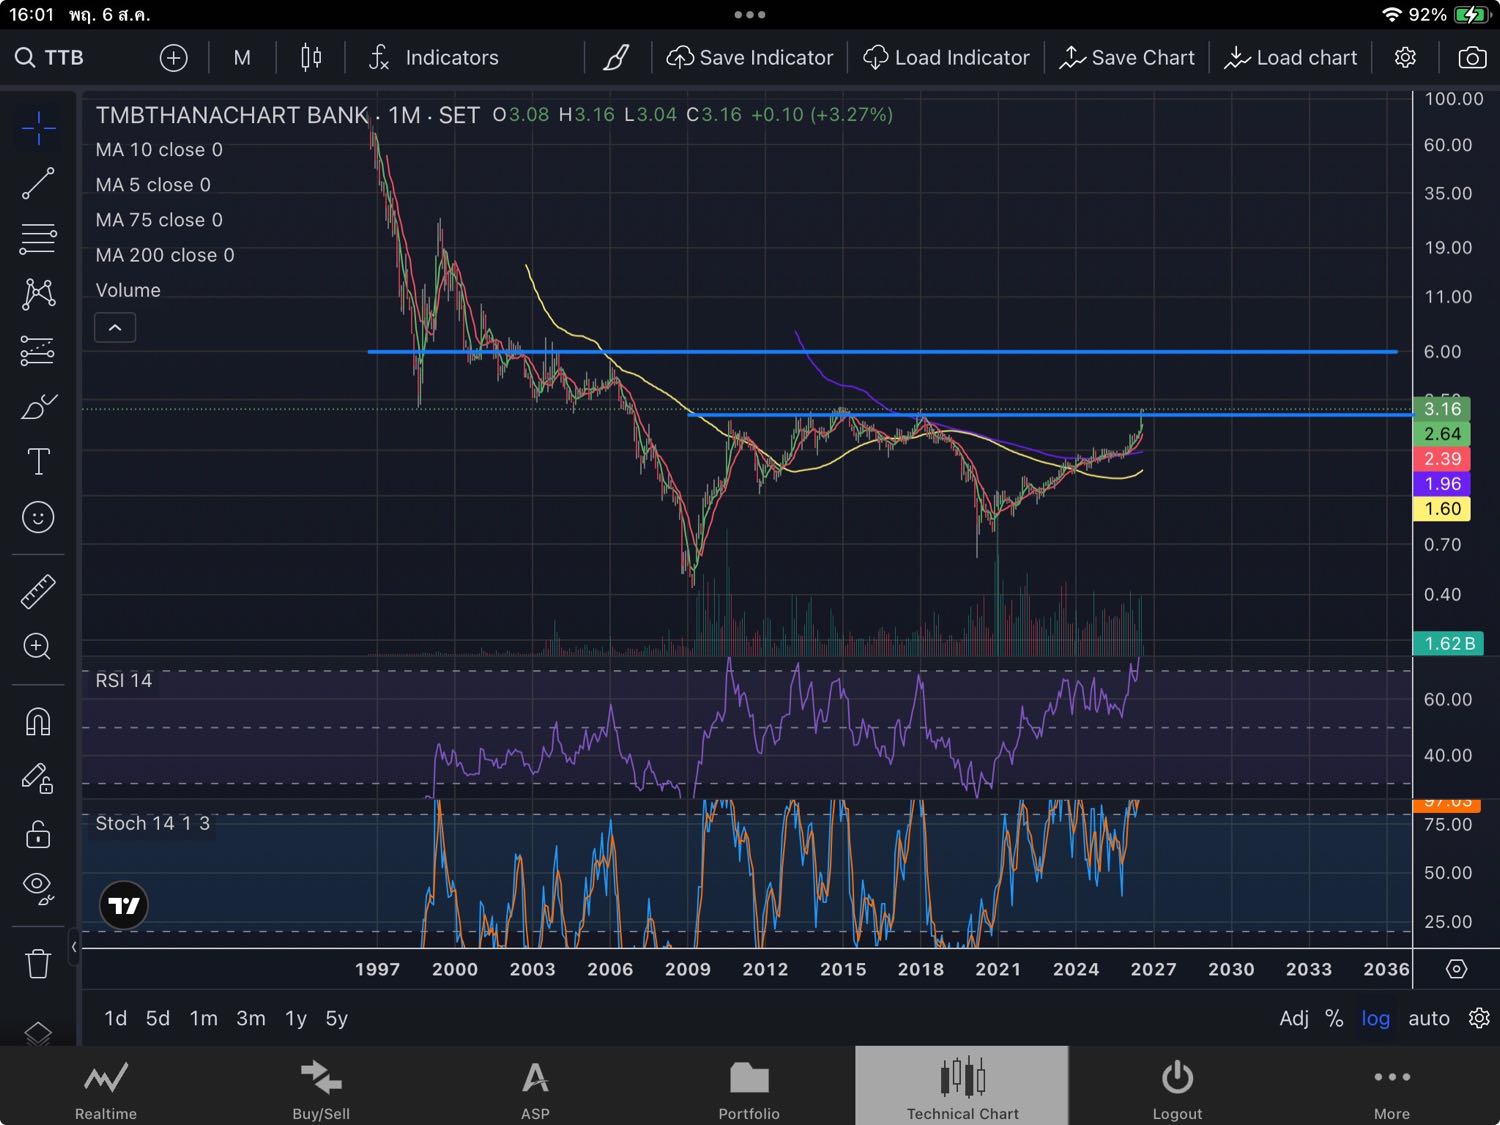Open the Fibonacci retracement tool

tap(38, 239)
